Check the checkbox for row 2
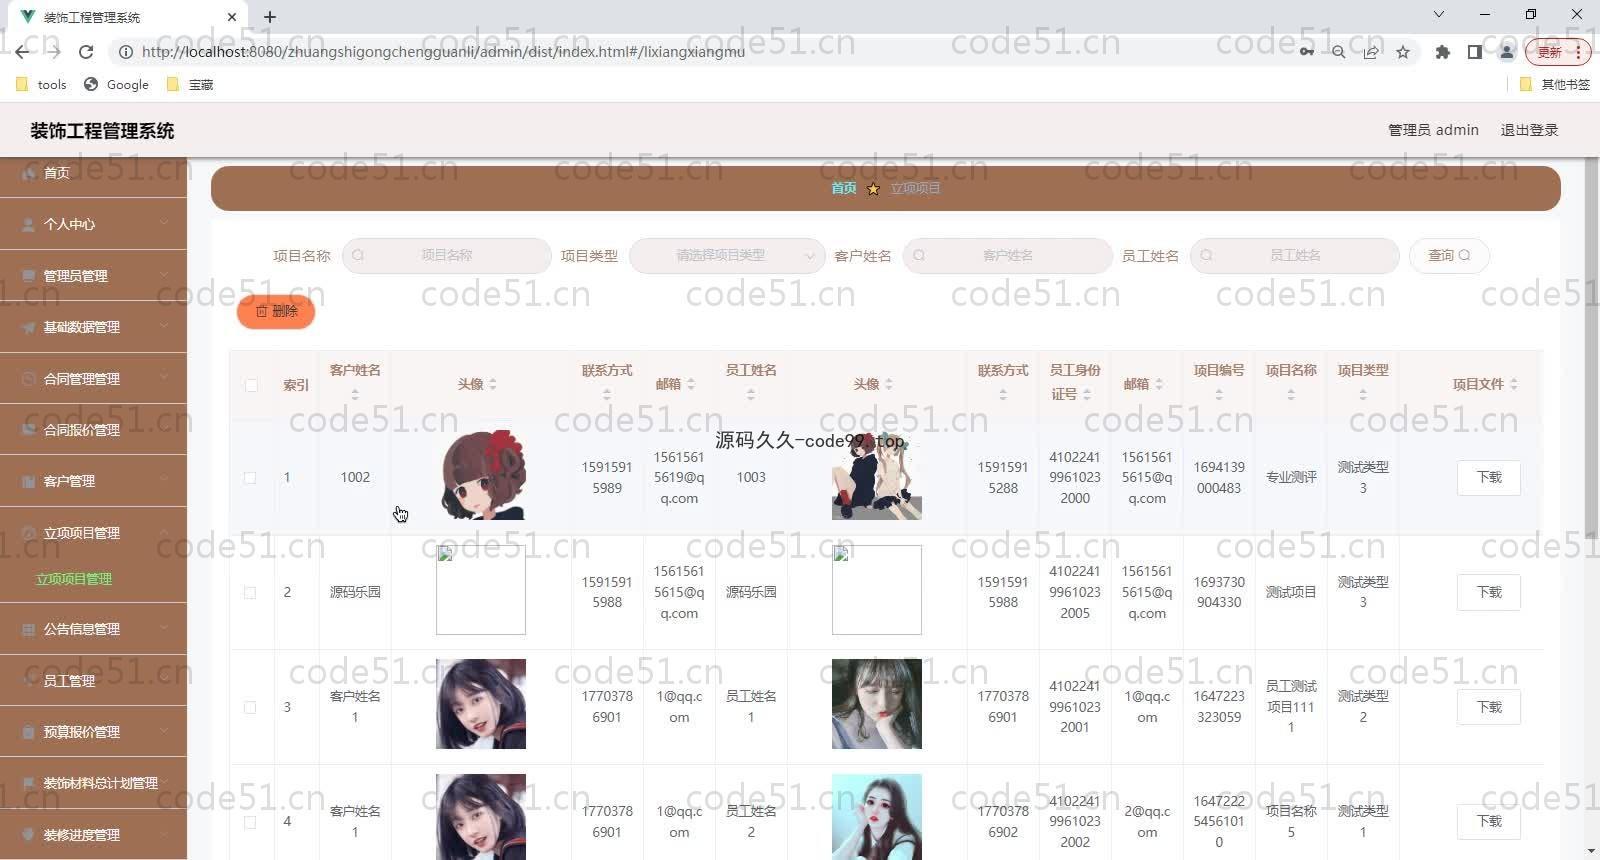 [x=250, y=592]
